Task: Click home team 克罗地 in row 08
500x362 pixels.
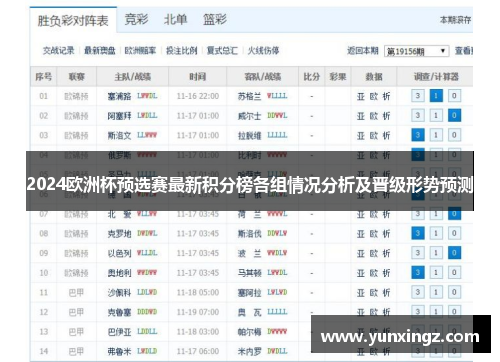Action: [119, 234]
